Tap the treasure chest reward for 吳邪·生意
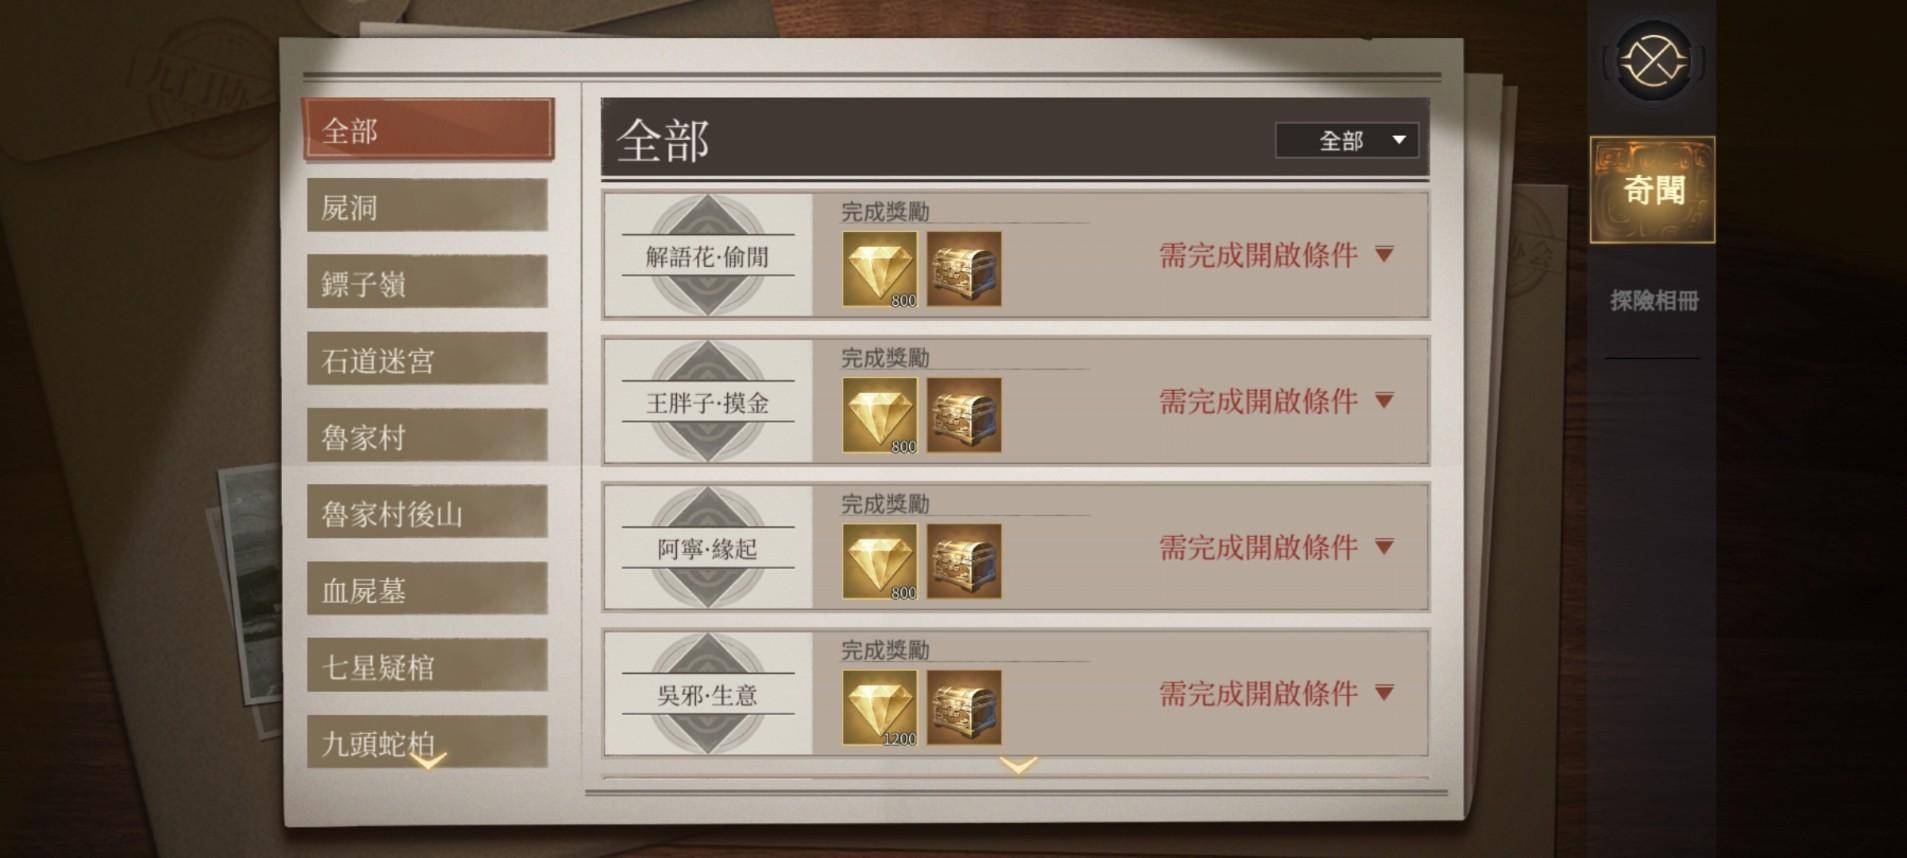This screenshot has width=1907, height=858. [964, 707]
